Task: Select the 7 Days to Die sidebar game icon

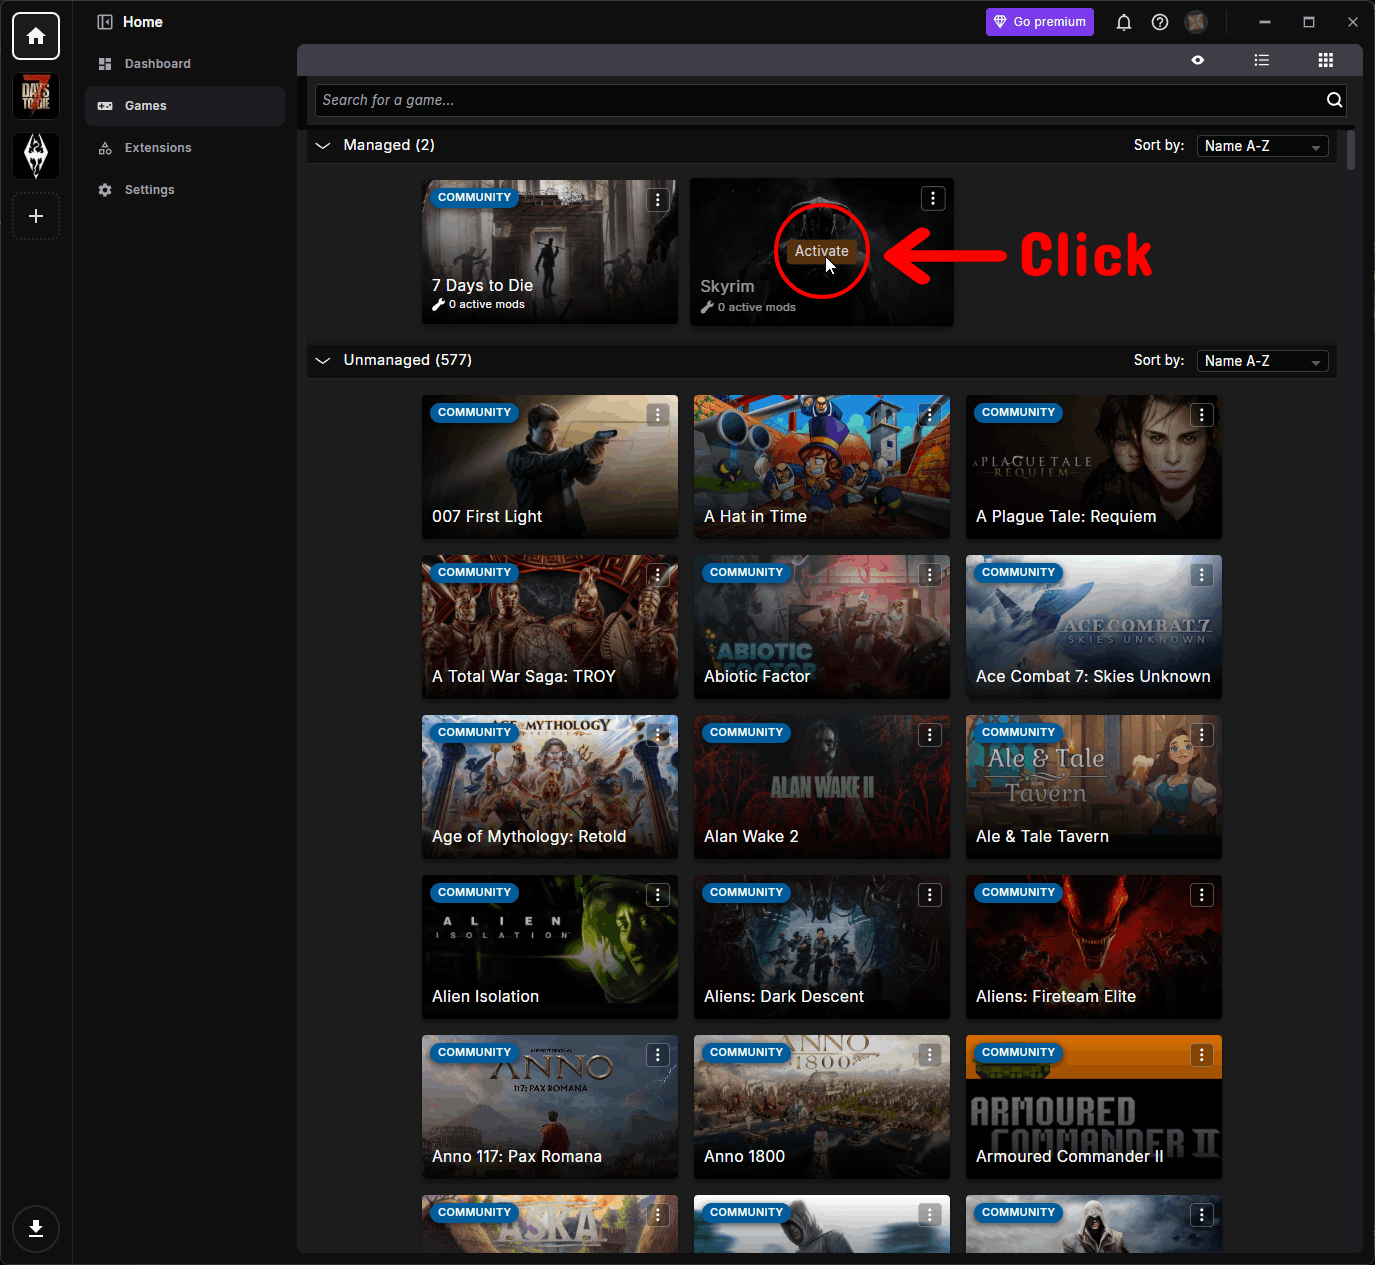Action: coord(36,96)
